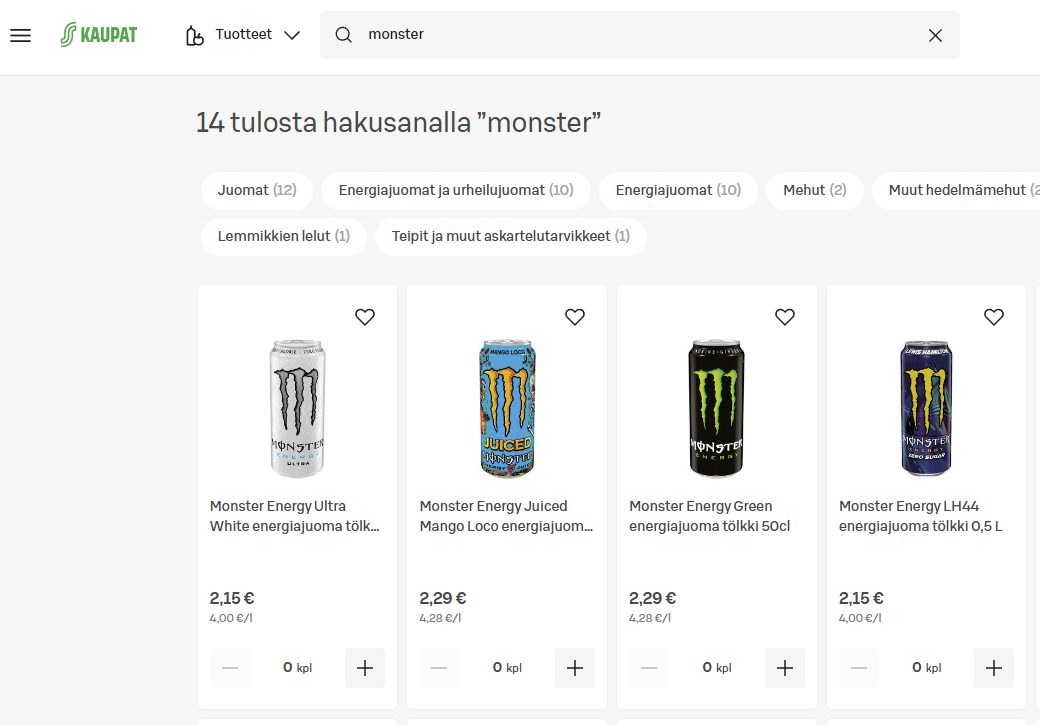Increase quantity of Monster Juiced Mango Loco
Image resolution: width=1040 pixels, height=725 pixels.
click(x=575, y=668)
